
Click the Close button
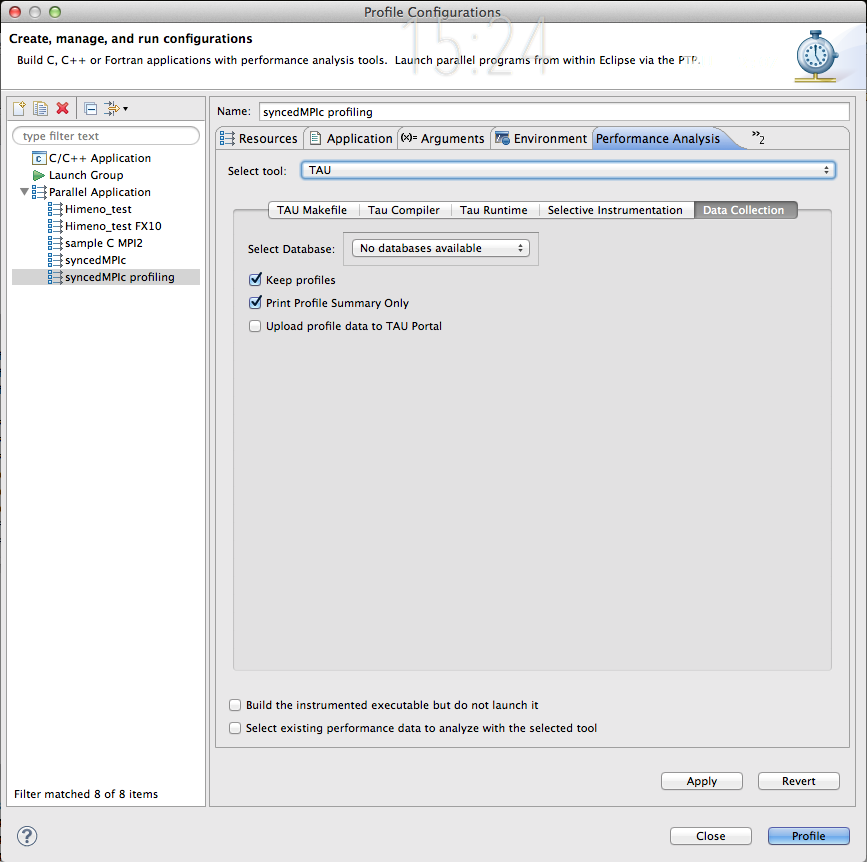tap(711, 835)
